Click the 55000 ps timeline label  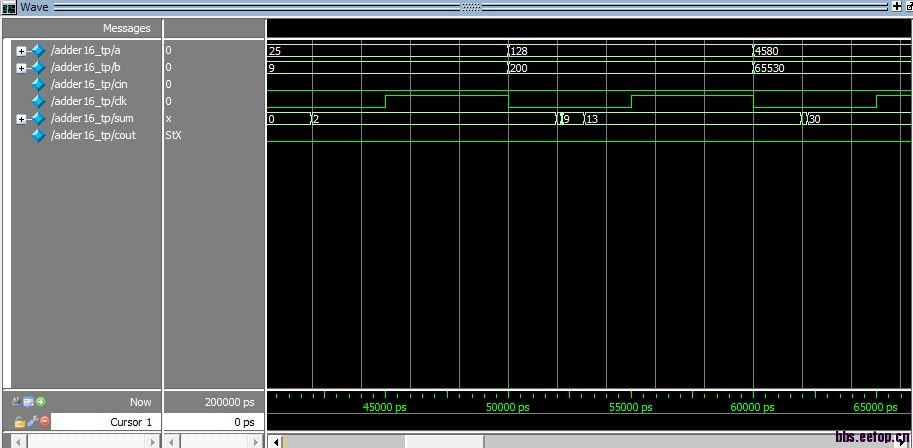point(631,407)
